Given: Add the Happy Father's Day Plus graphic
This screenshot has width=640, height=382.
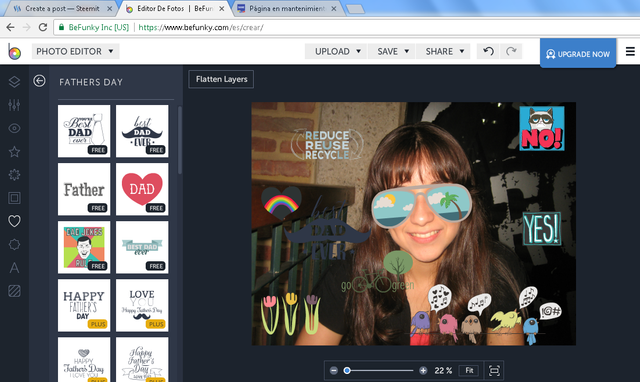Looking at the screenshot, I should pos(84,305).
